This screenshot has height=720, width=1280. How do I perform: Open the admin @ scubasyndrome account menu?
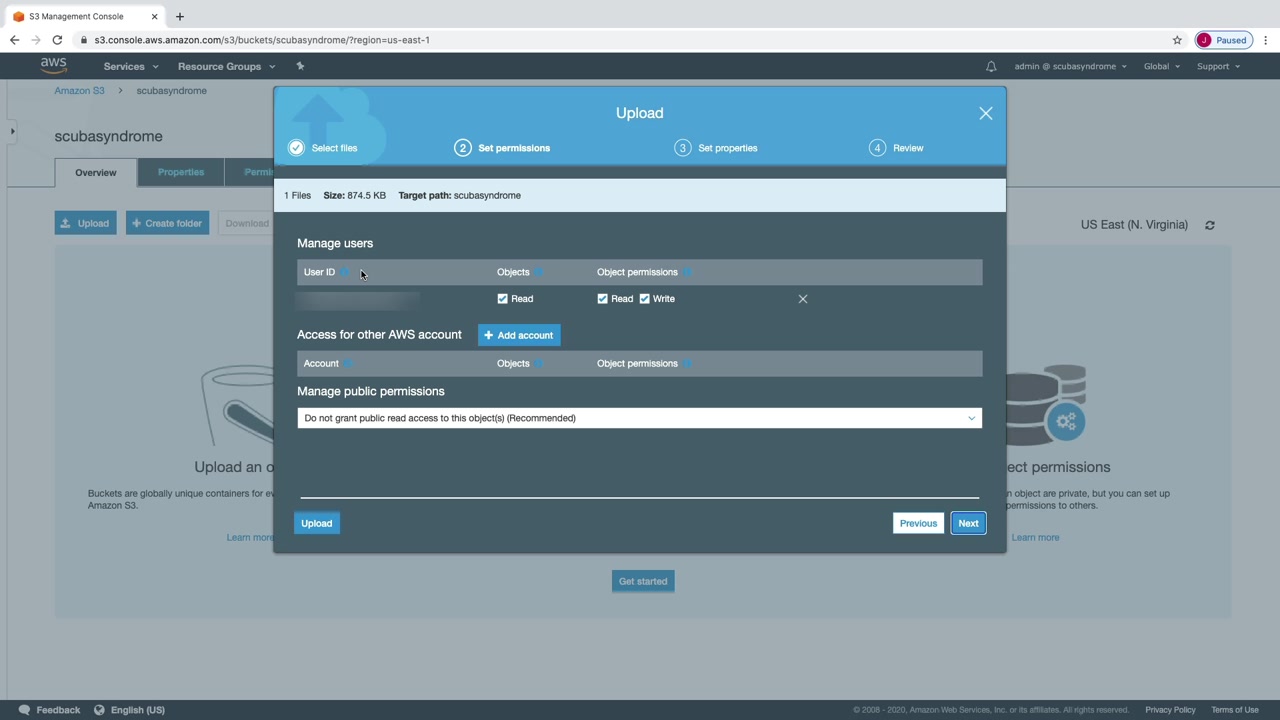click(1070, 66)
